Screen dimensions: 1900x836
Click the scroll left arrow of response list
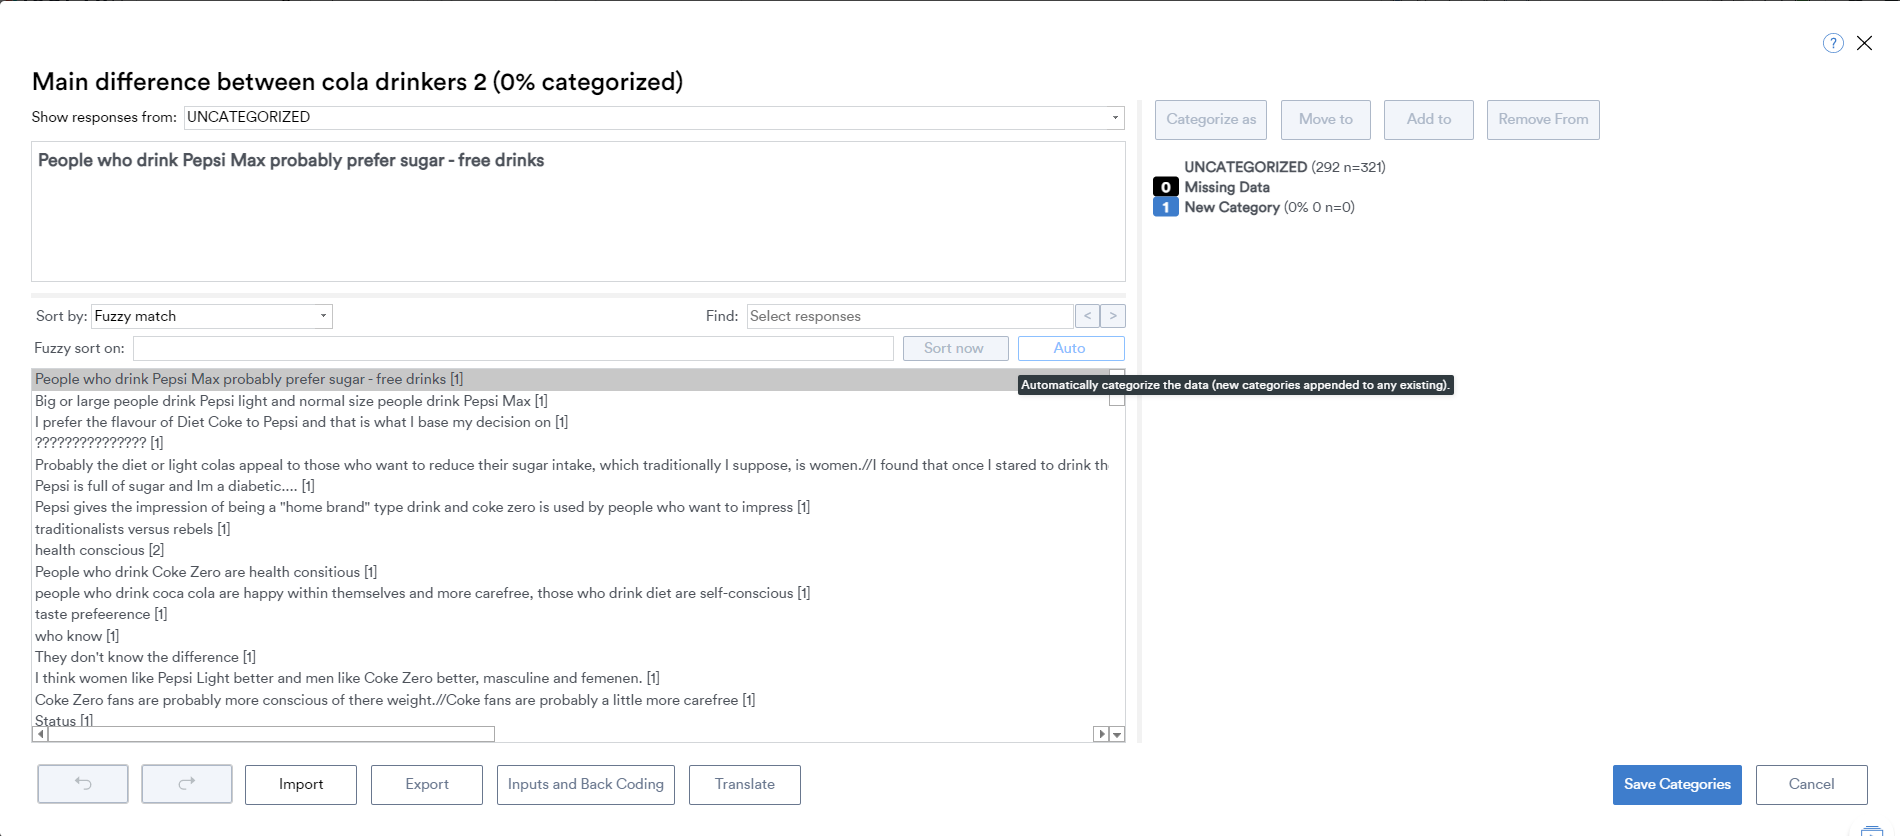[x=40, y=734]
